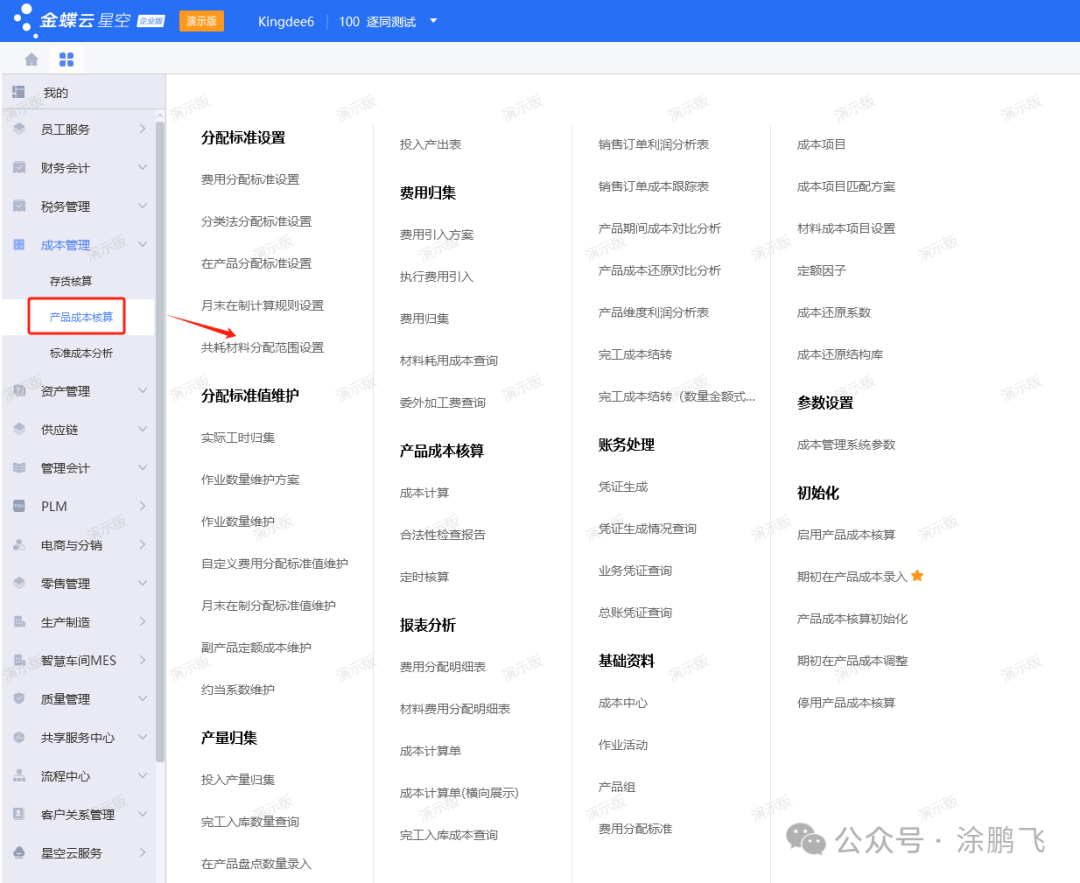This screenshot has height=883, width=1080.
Task: Click the home icon tab
Action: (32, 59)
